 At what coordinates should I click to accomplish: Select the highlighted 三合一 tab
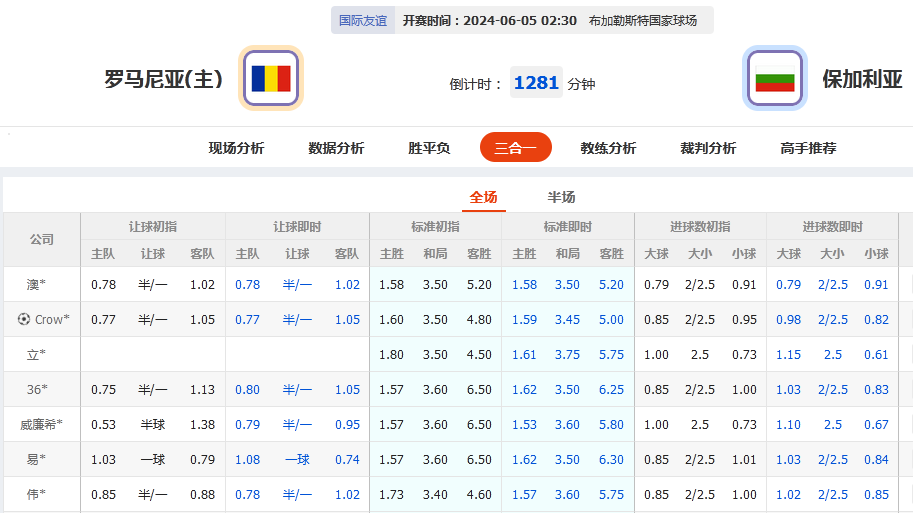[x=515, y=148]
